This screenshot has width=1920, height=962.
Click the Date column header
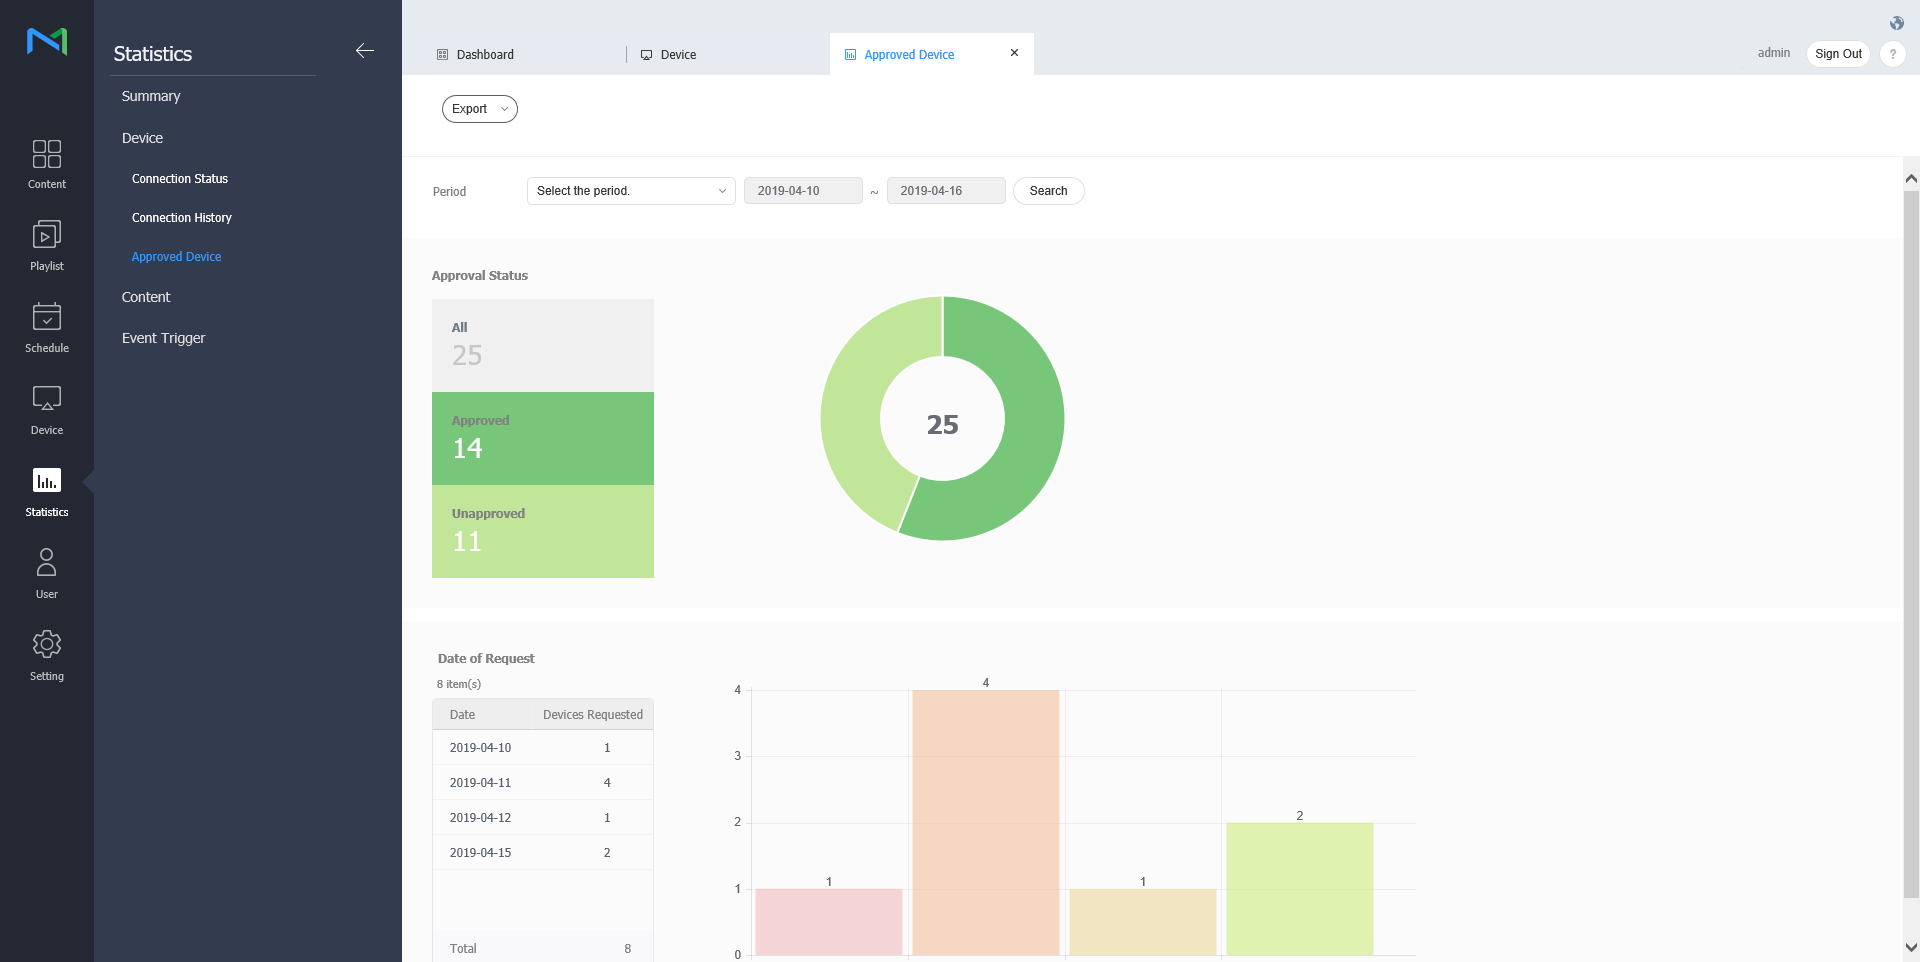(462, 715)
